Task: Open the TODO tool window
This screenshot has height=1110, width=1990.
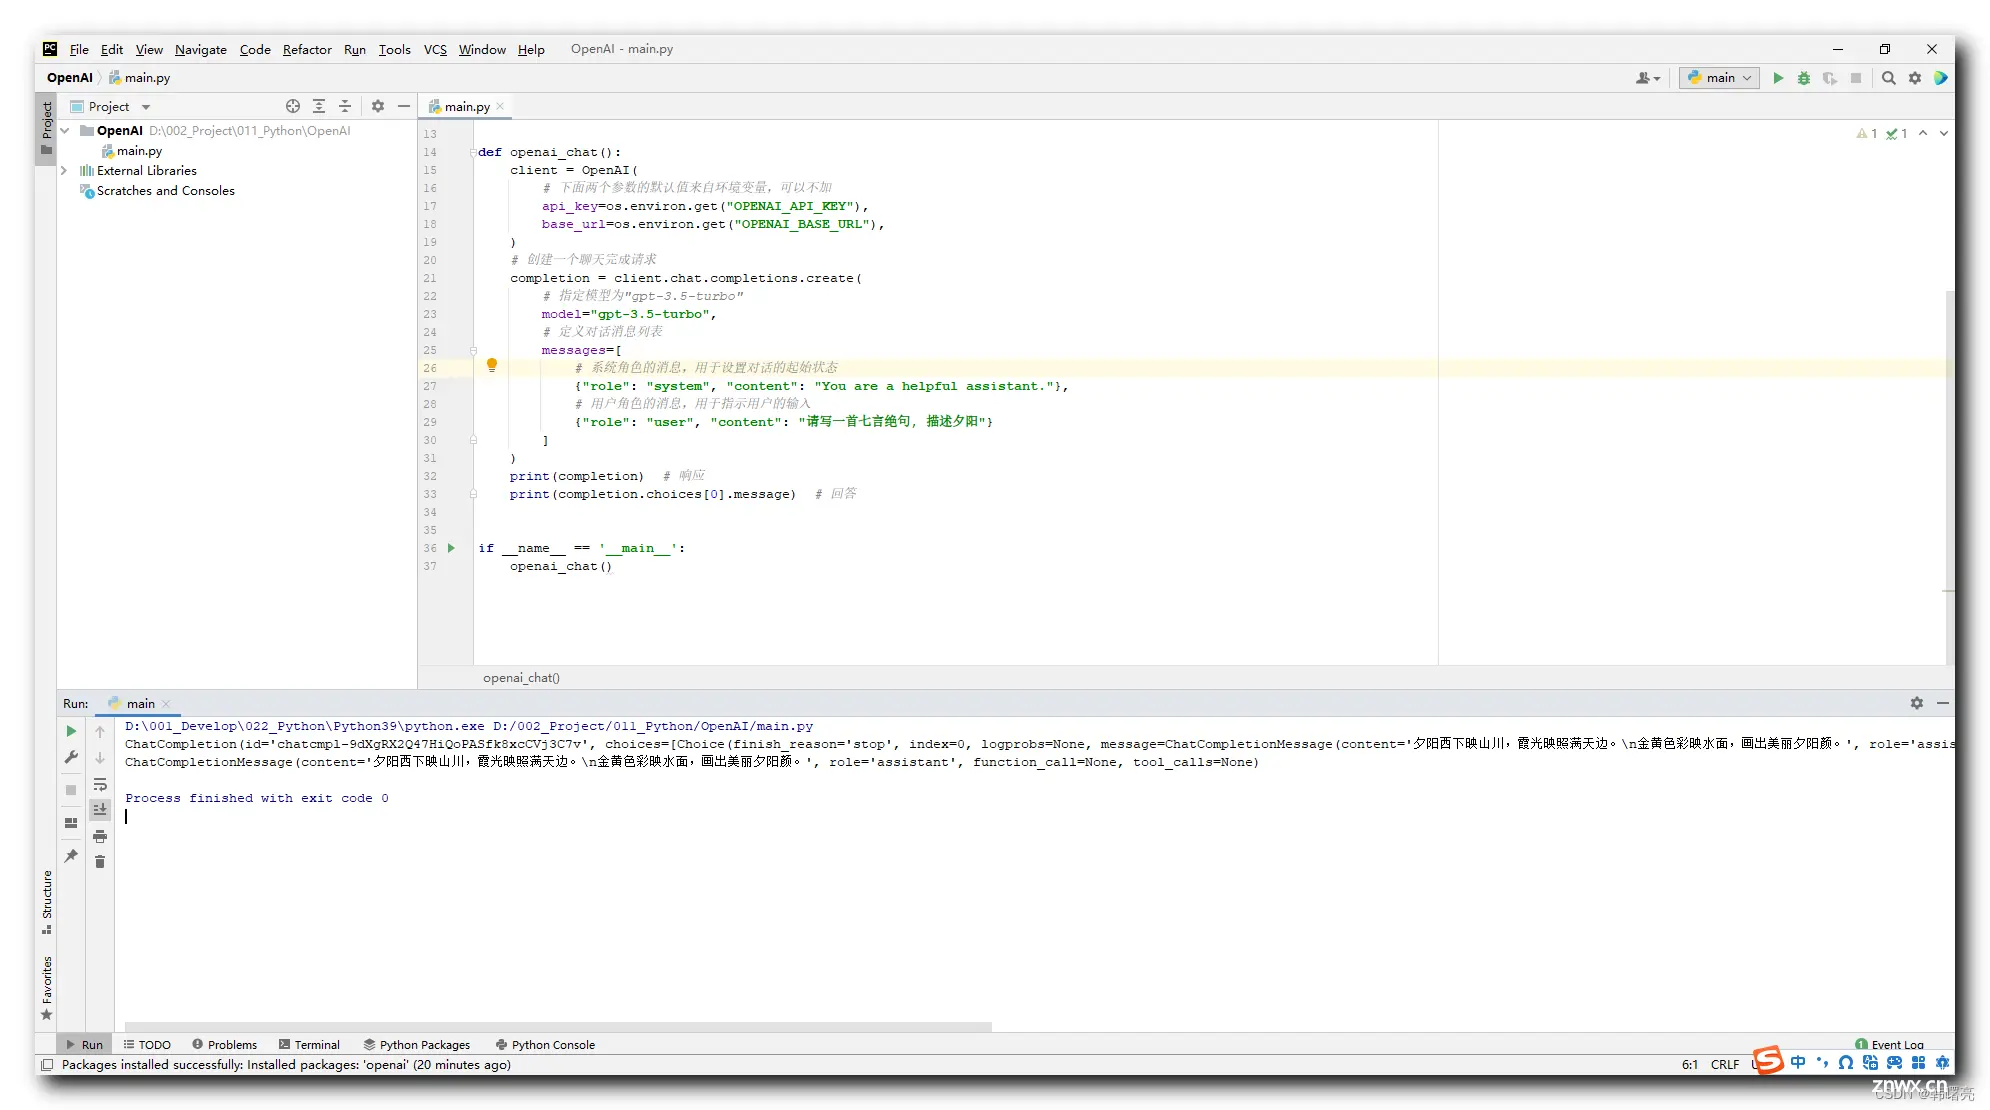Action: click(x=147, y=1044)
